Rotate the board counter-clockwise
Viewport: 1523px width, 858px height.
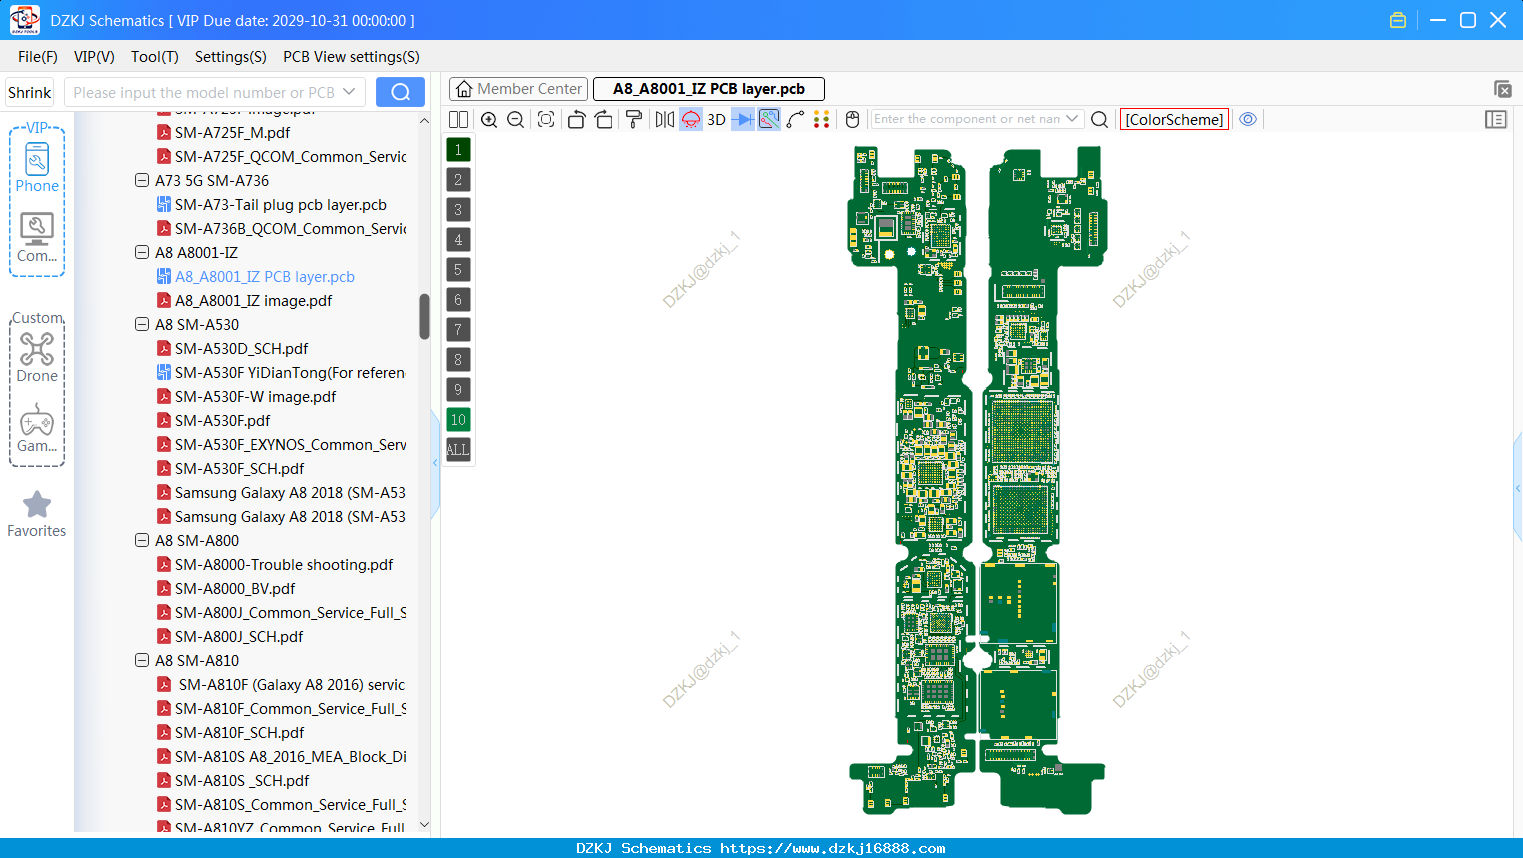pyautogui.click(x=576, y=119)
